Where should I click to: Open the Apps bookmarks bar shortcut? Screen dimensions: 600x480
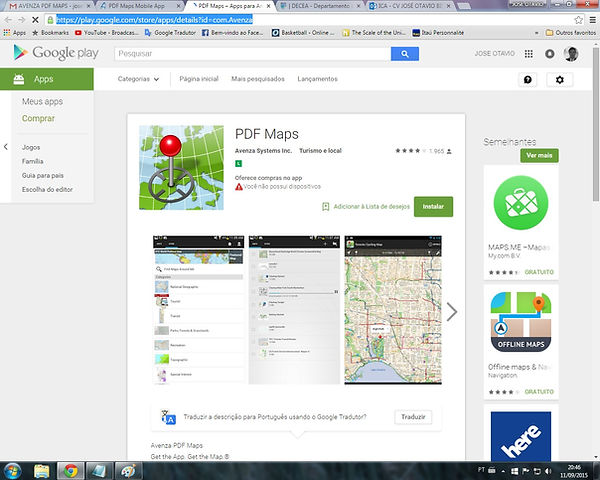(x=15, y=33)
